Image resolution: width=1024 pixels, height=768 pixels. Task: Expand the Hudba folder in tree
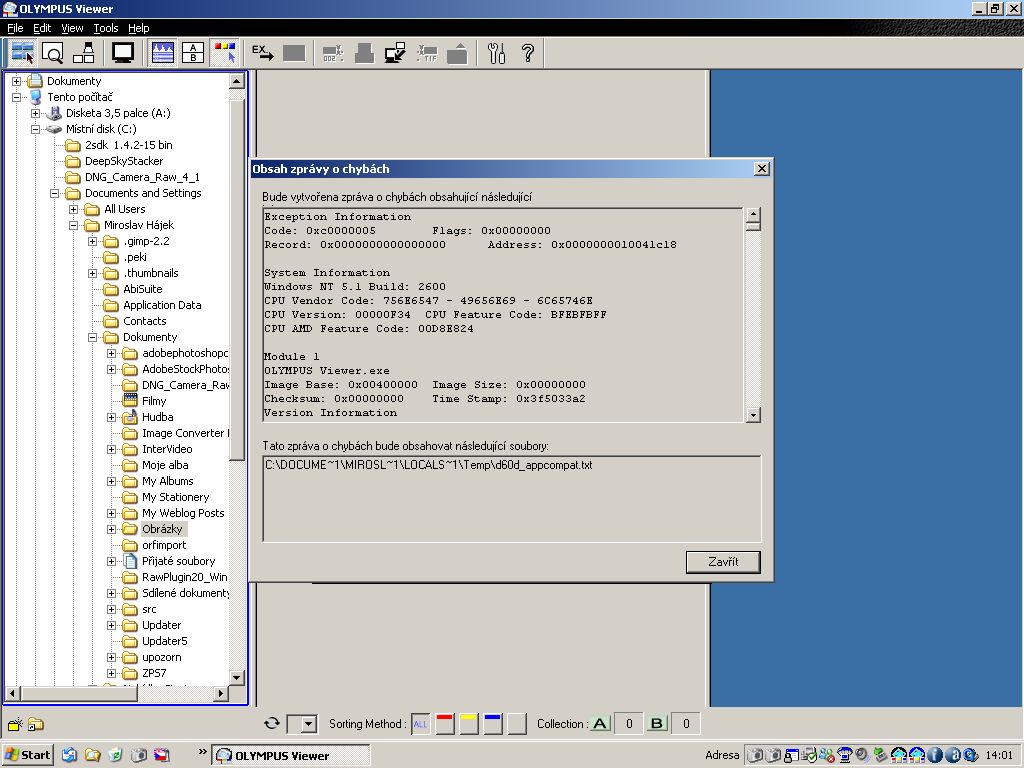[112, 417]
